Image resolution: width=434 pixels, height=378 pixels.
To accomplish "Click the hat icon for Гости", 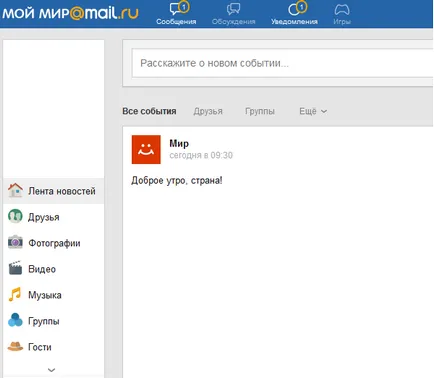I will click(15, 346).
